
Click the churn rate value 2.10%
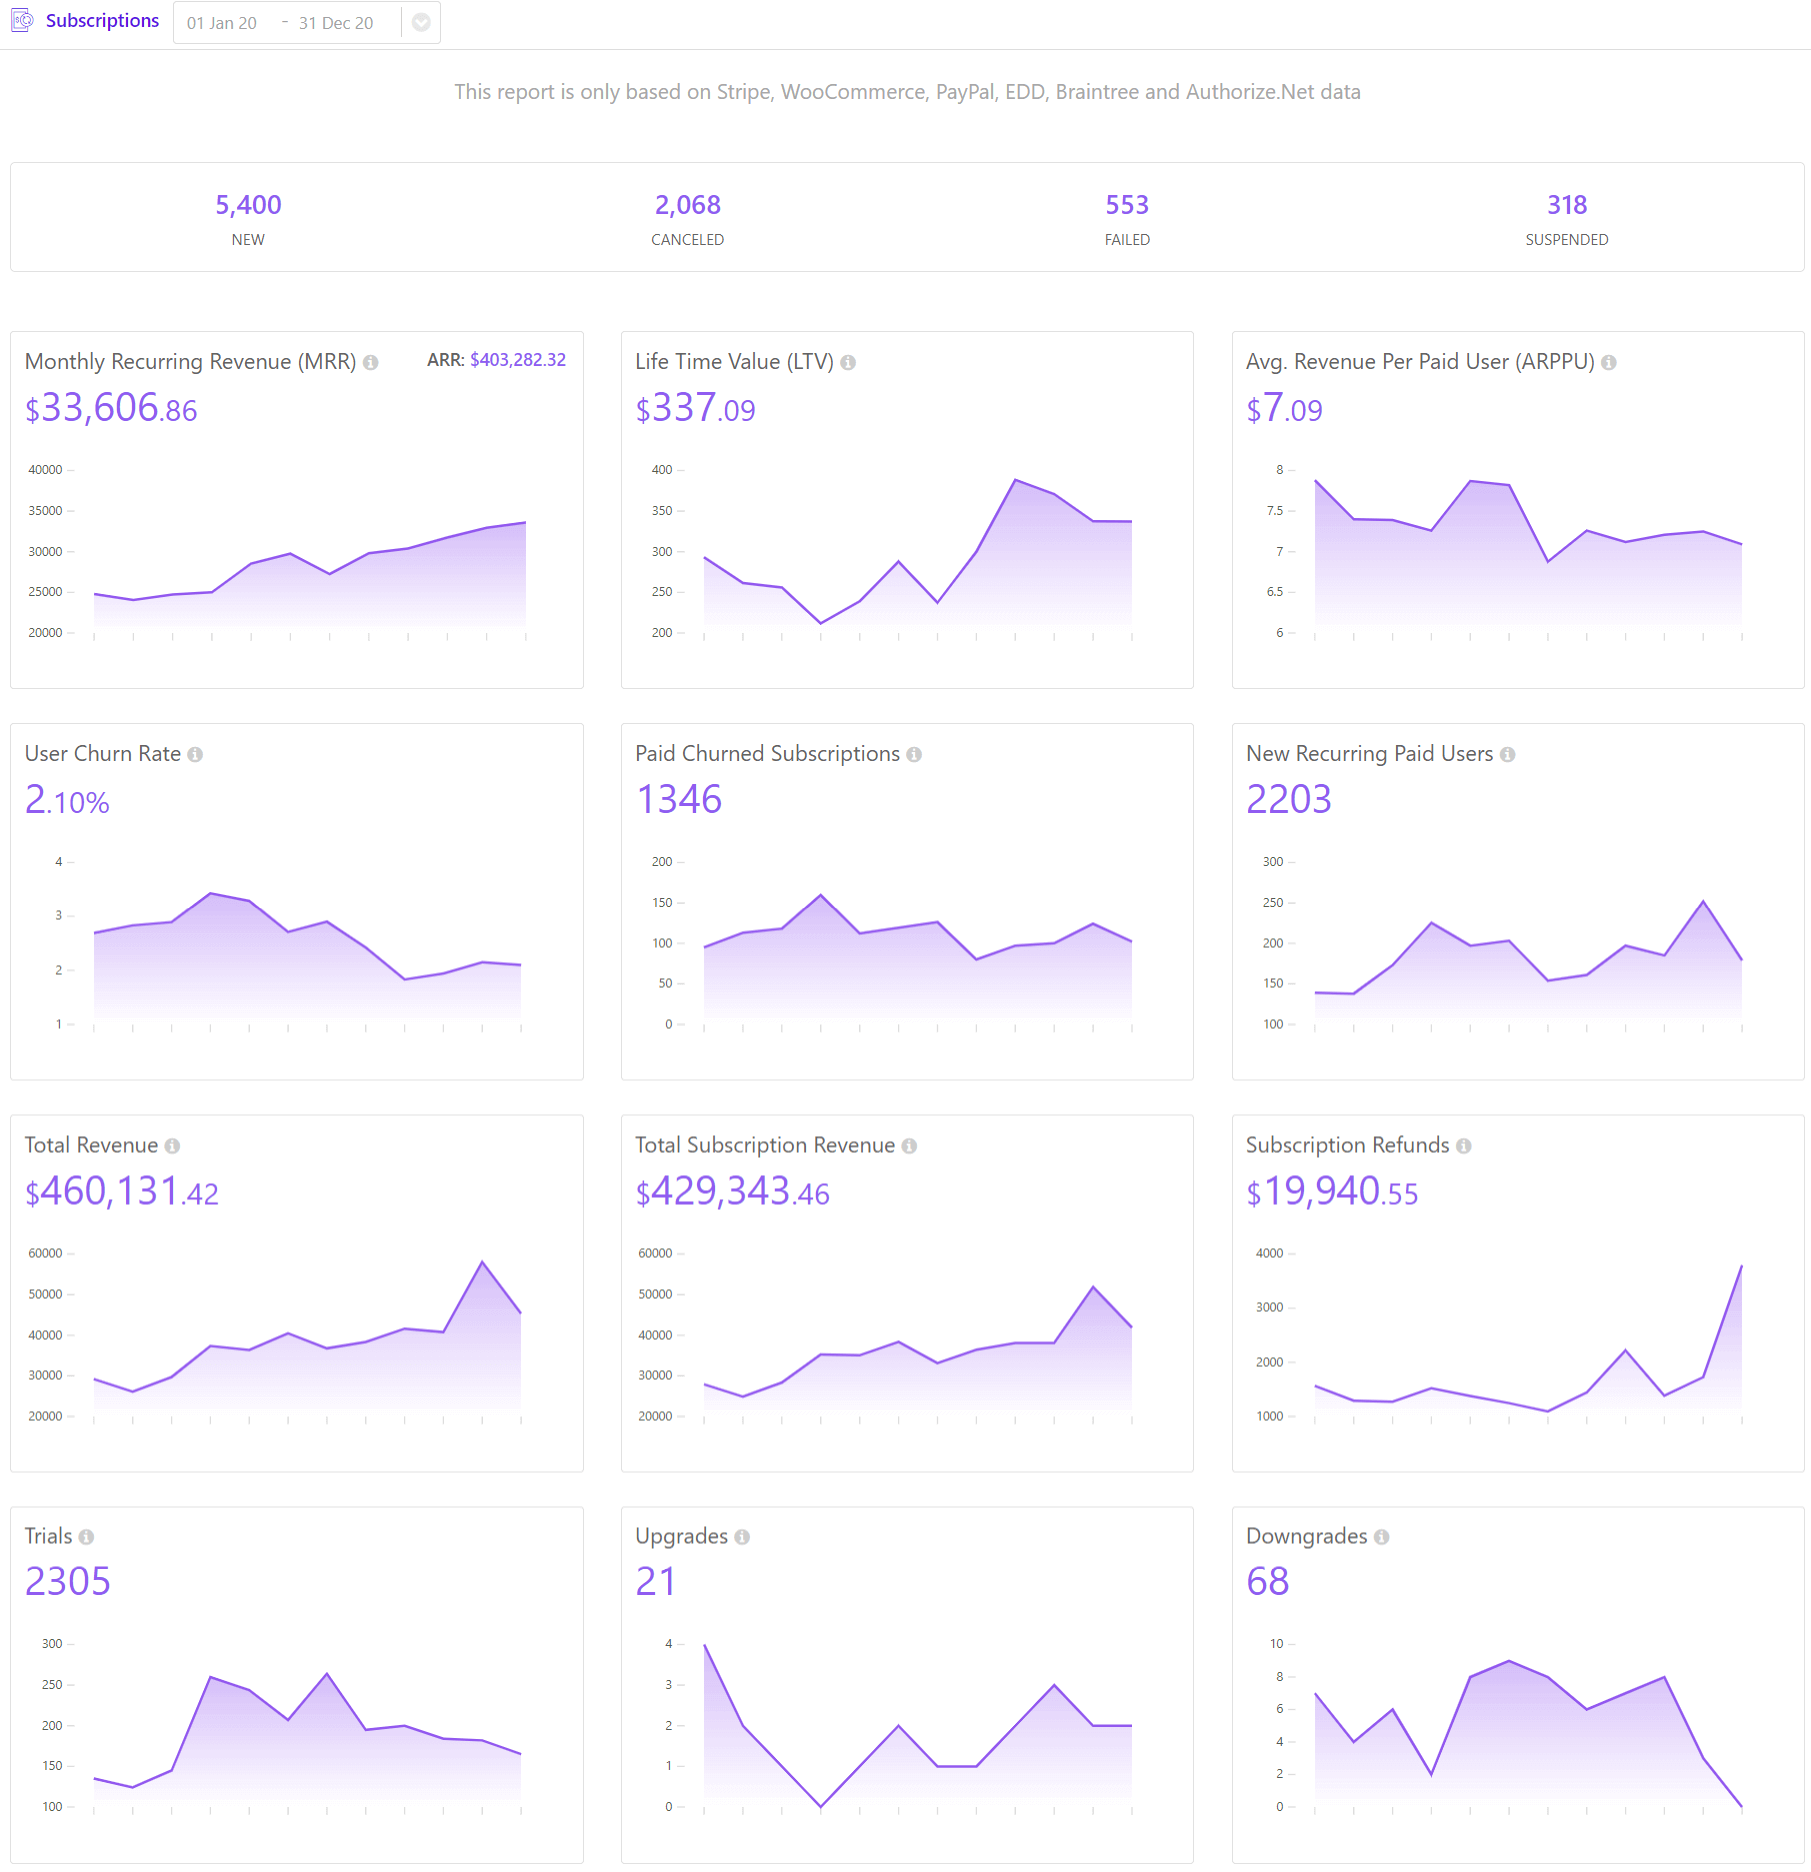click(67, 800)
